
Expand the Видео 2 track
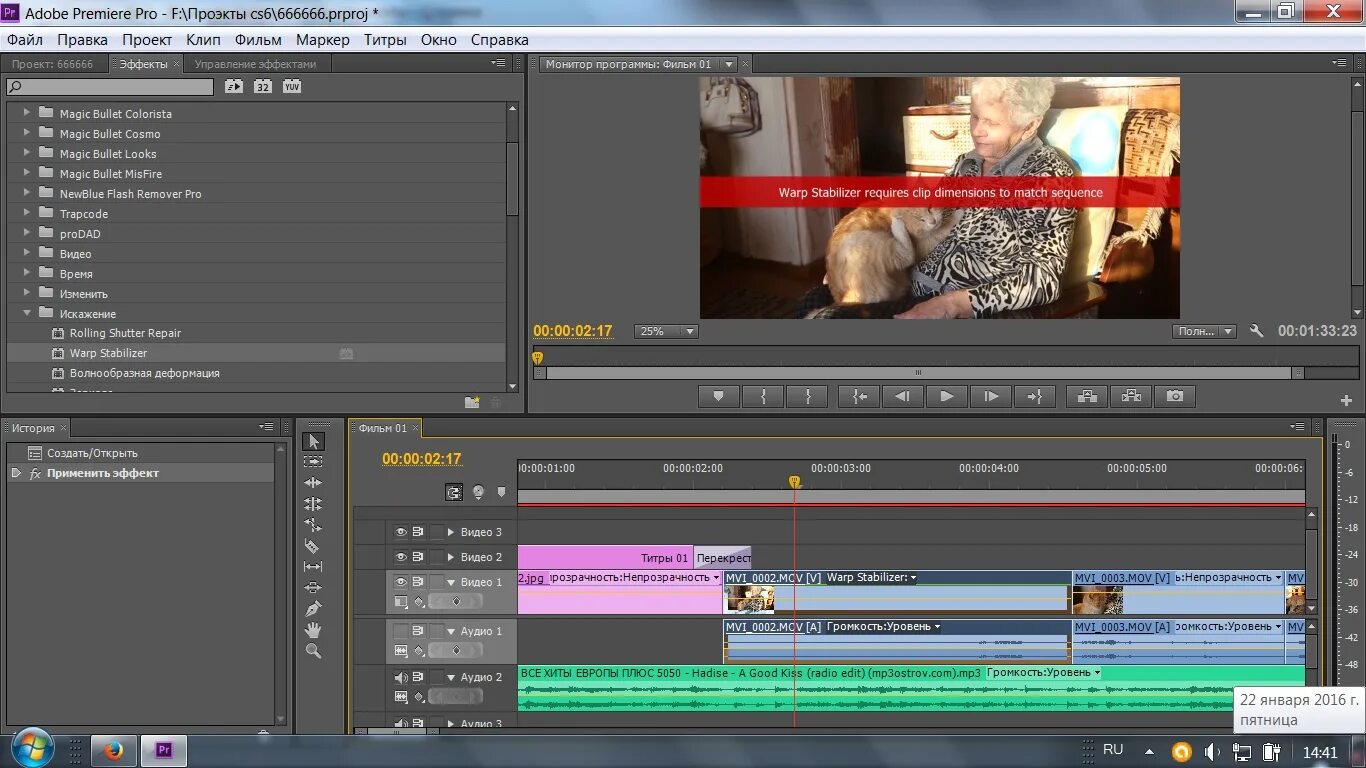click(451, 557)
